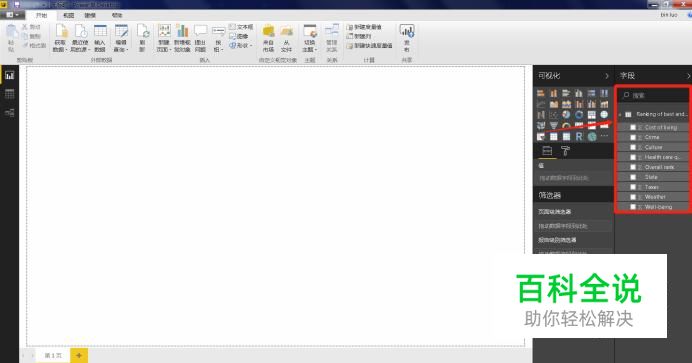Collapse the Ranking of best table arrow
The height and width of the screenshot is (363, 692).
621,115
